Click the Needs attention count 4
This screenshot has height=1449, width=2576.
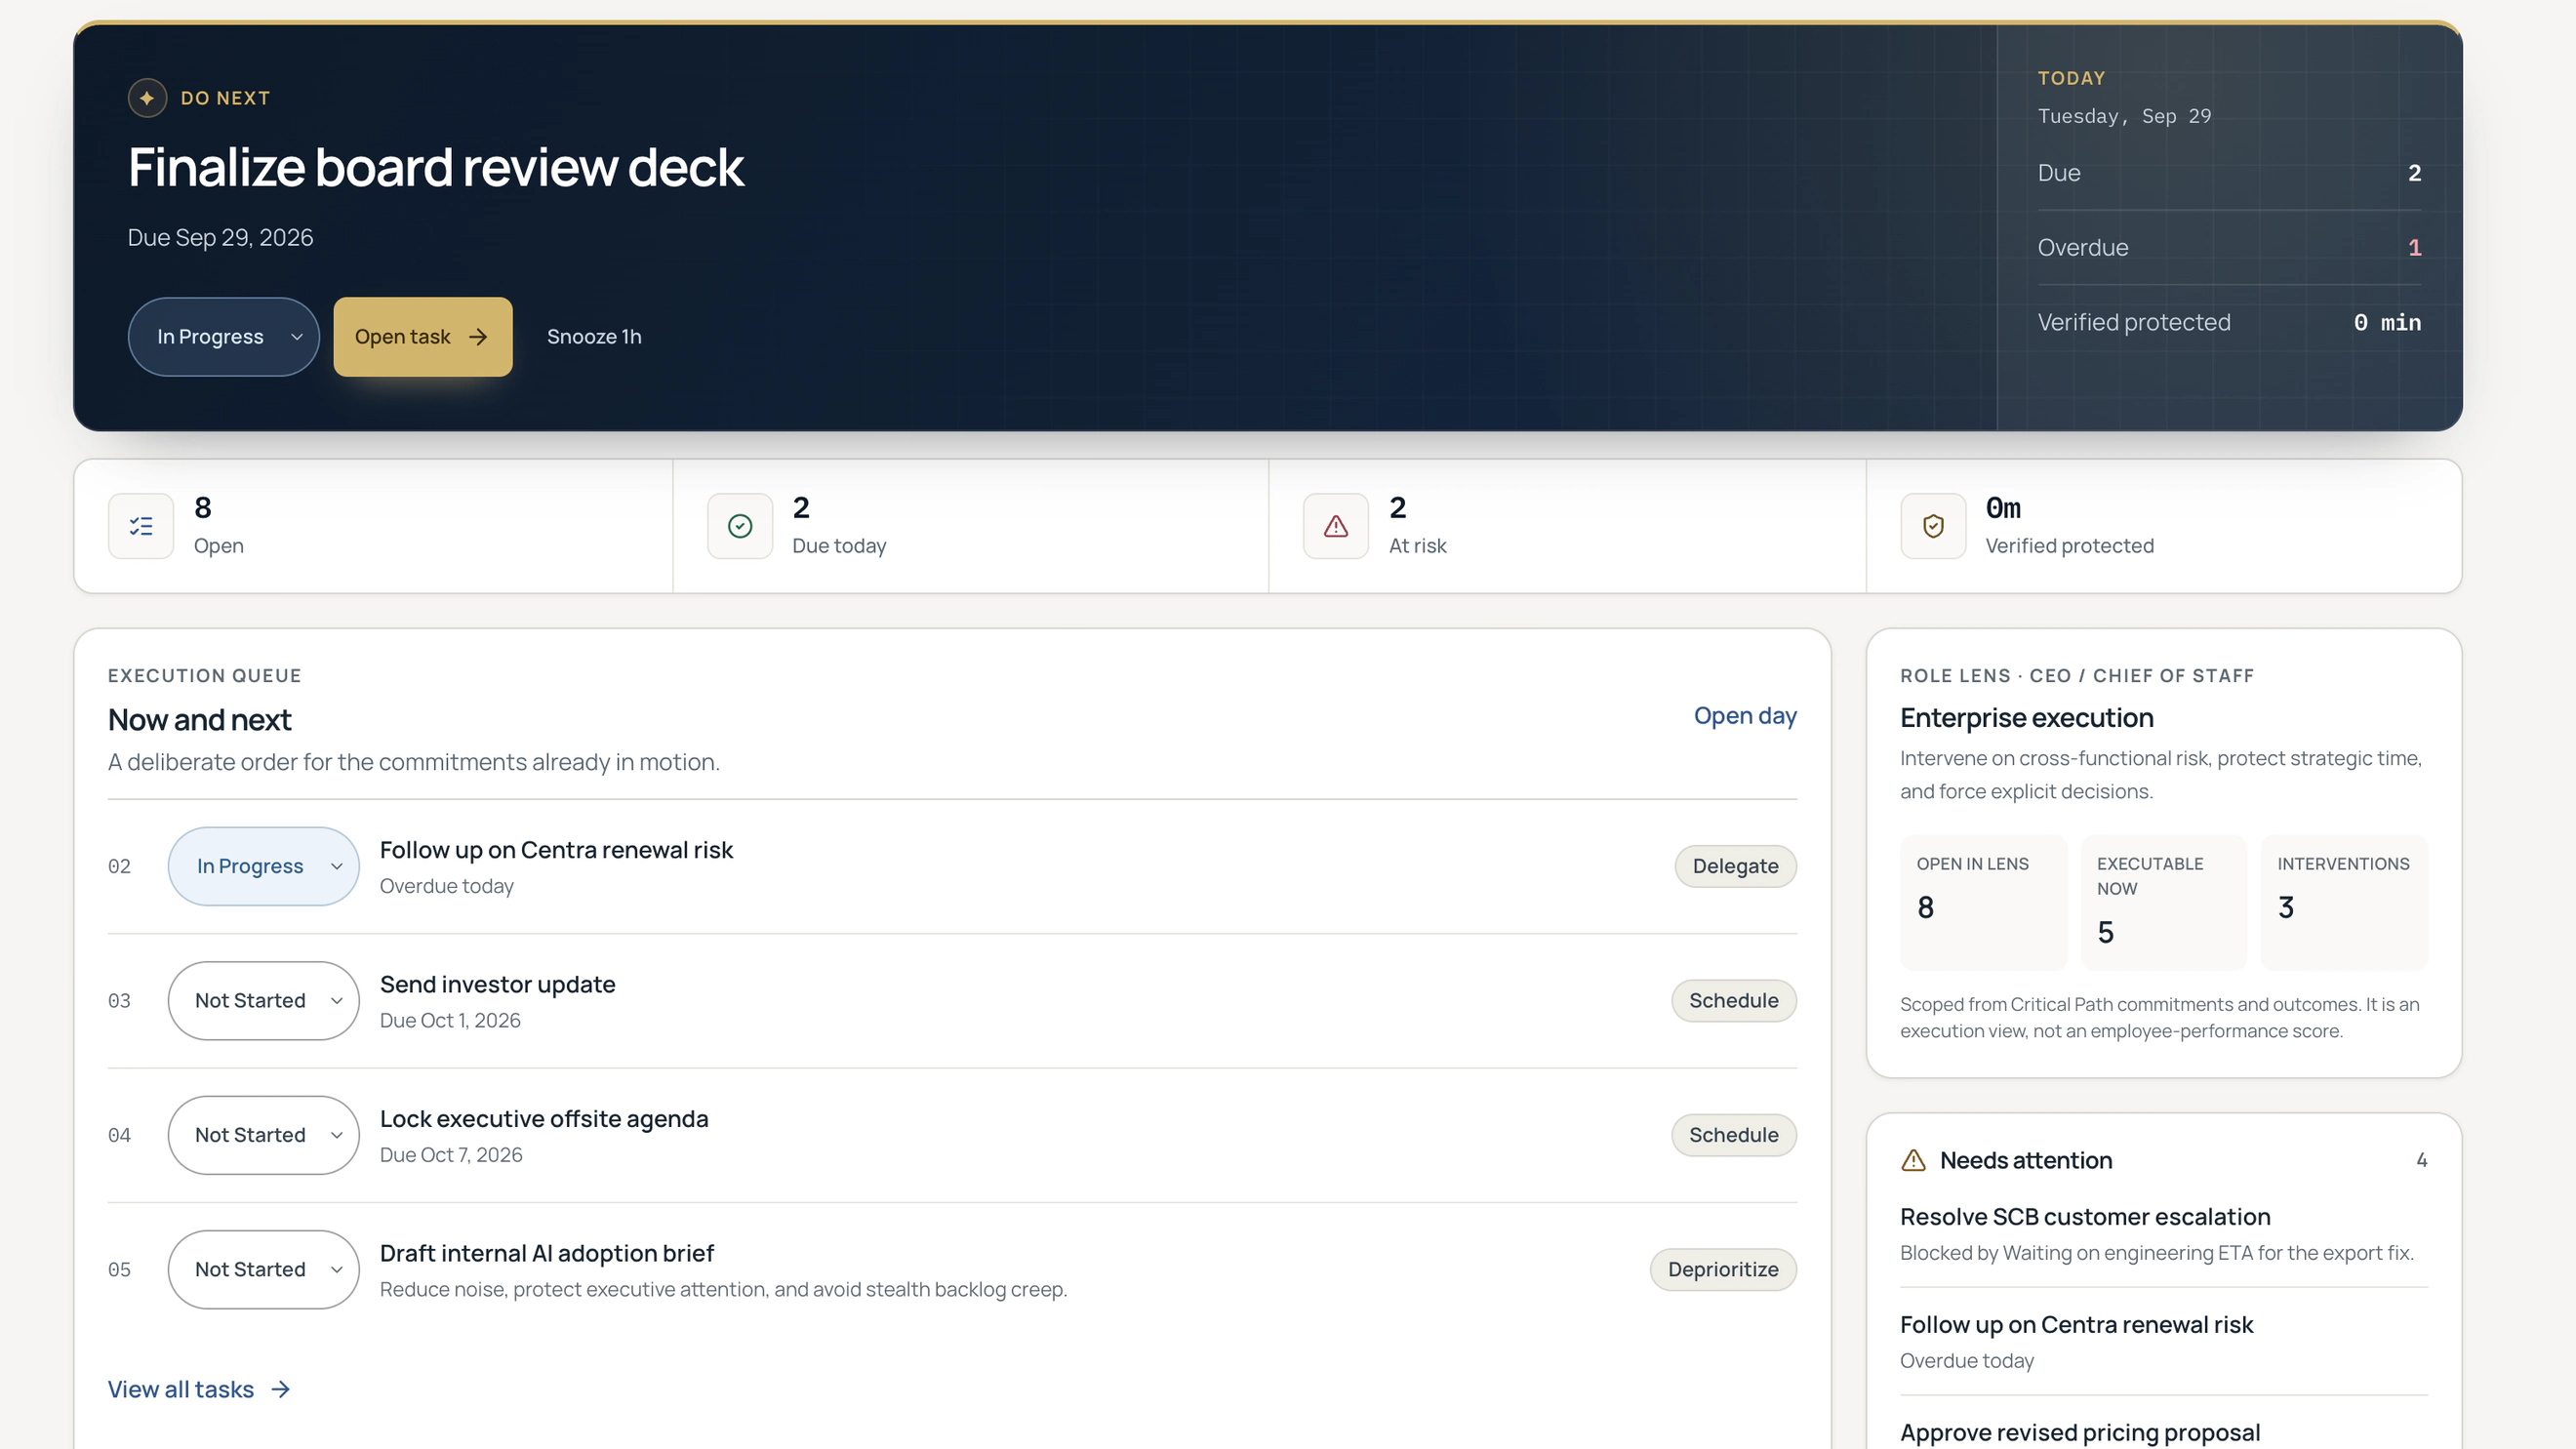(x=2422, y=1160)
